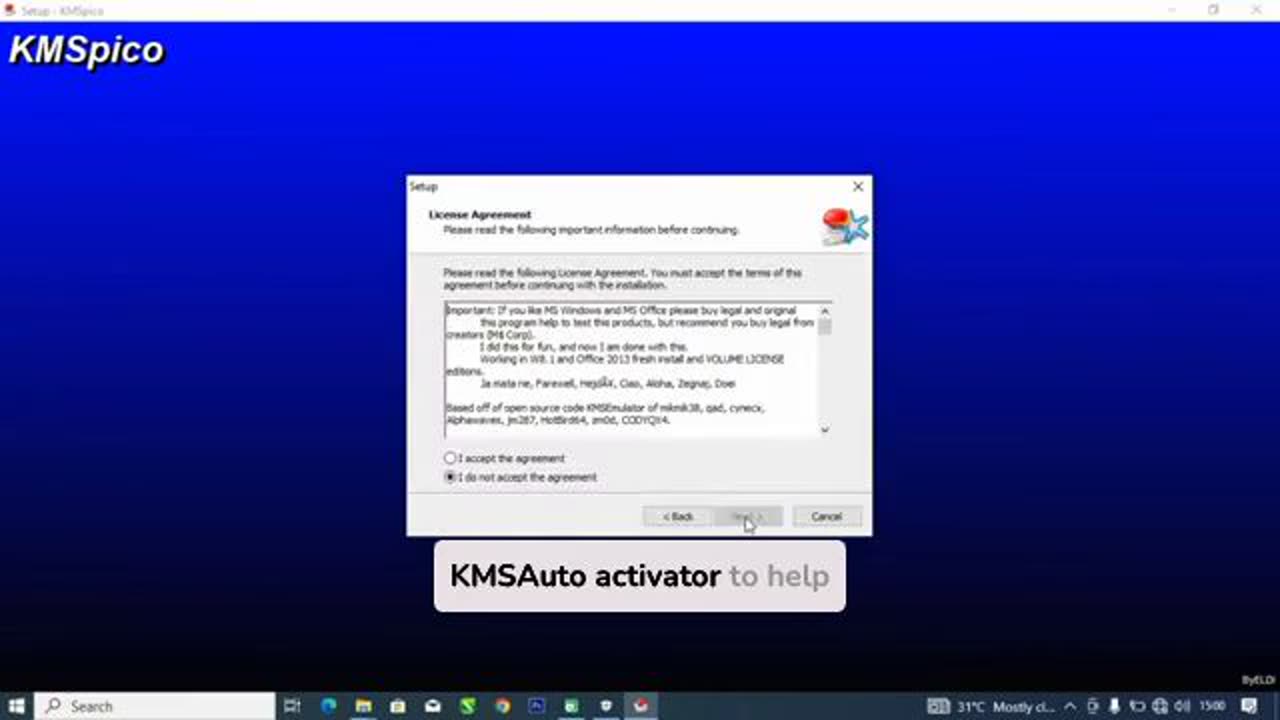The height and width of the screenshot is (720, 1280).
Task: Focus the taskbar Search box
Action: click(155, 706)
